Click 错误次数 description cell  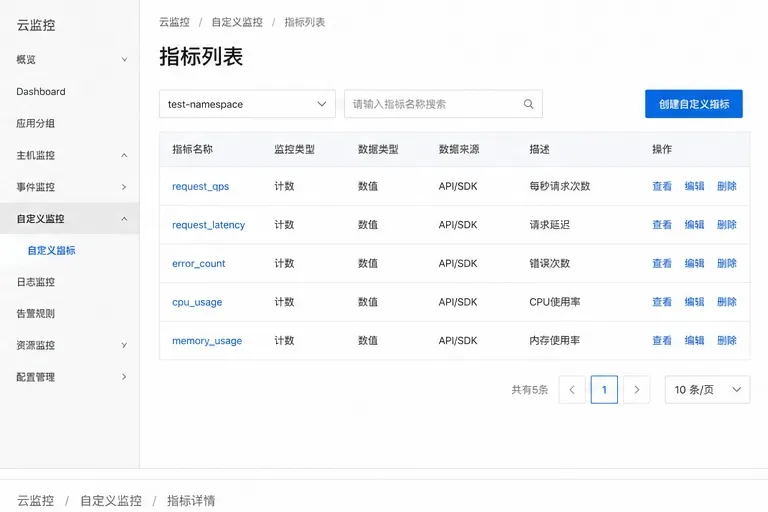(x=550, y=264)
